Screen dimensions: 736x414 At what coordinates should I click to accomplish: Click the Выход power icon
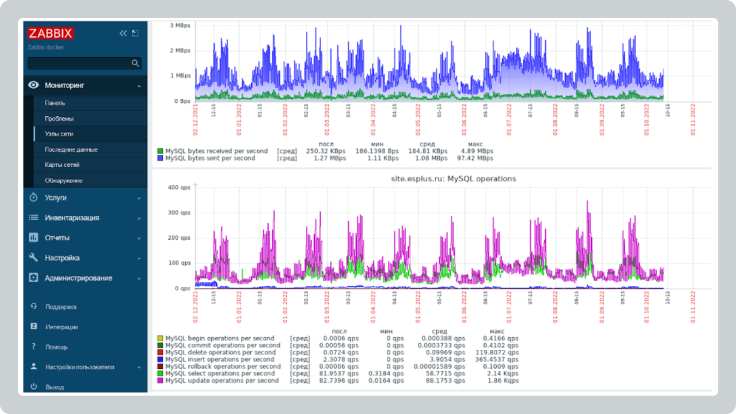coord(33,387)
